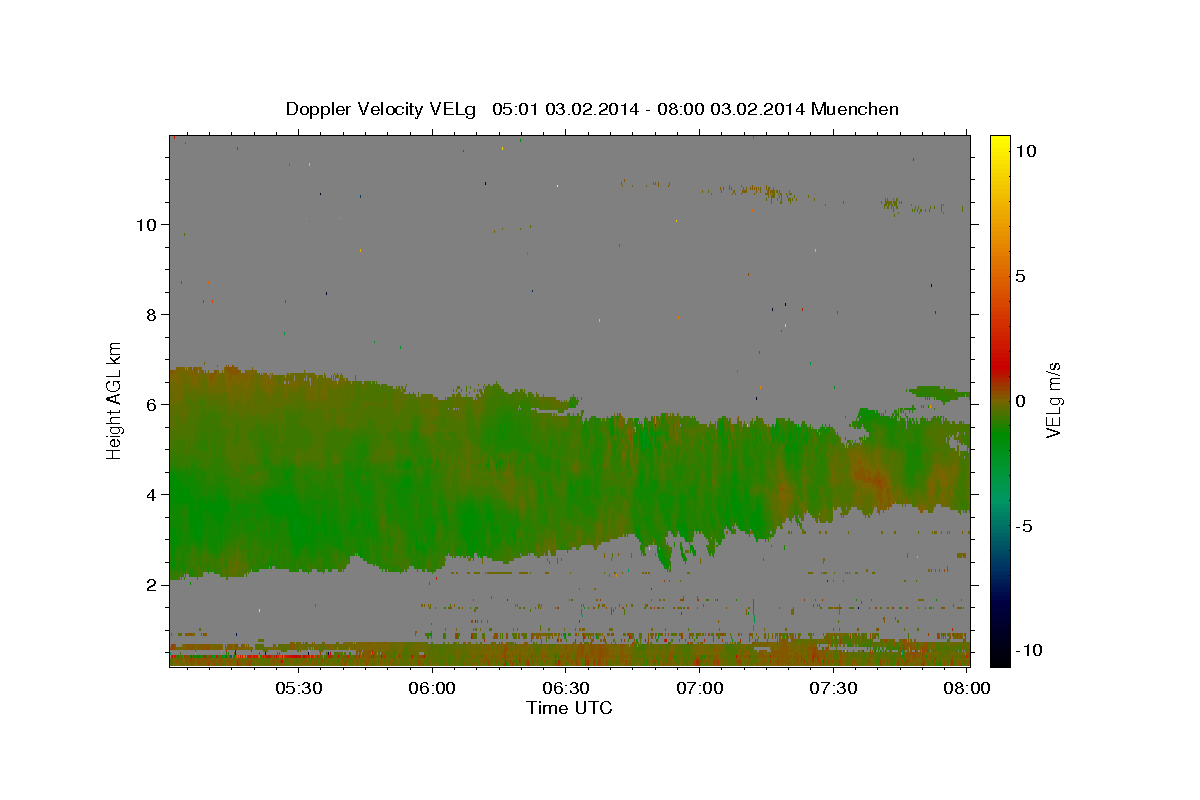The image size is (1200, 800).
Task: Pick the yellow top of the velocity colorbar
Action: tap(999, 141)
